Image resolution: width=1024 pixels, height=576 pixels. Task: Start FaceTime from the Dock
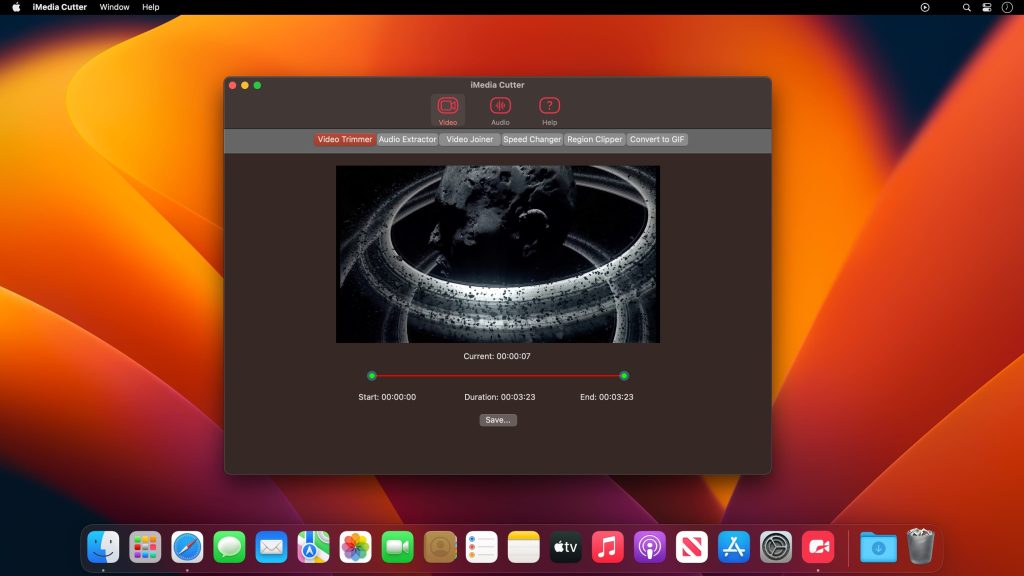coord(398,547)
